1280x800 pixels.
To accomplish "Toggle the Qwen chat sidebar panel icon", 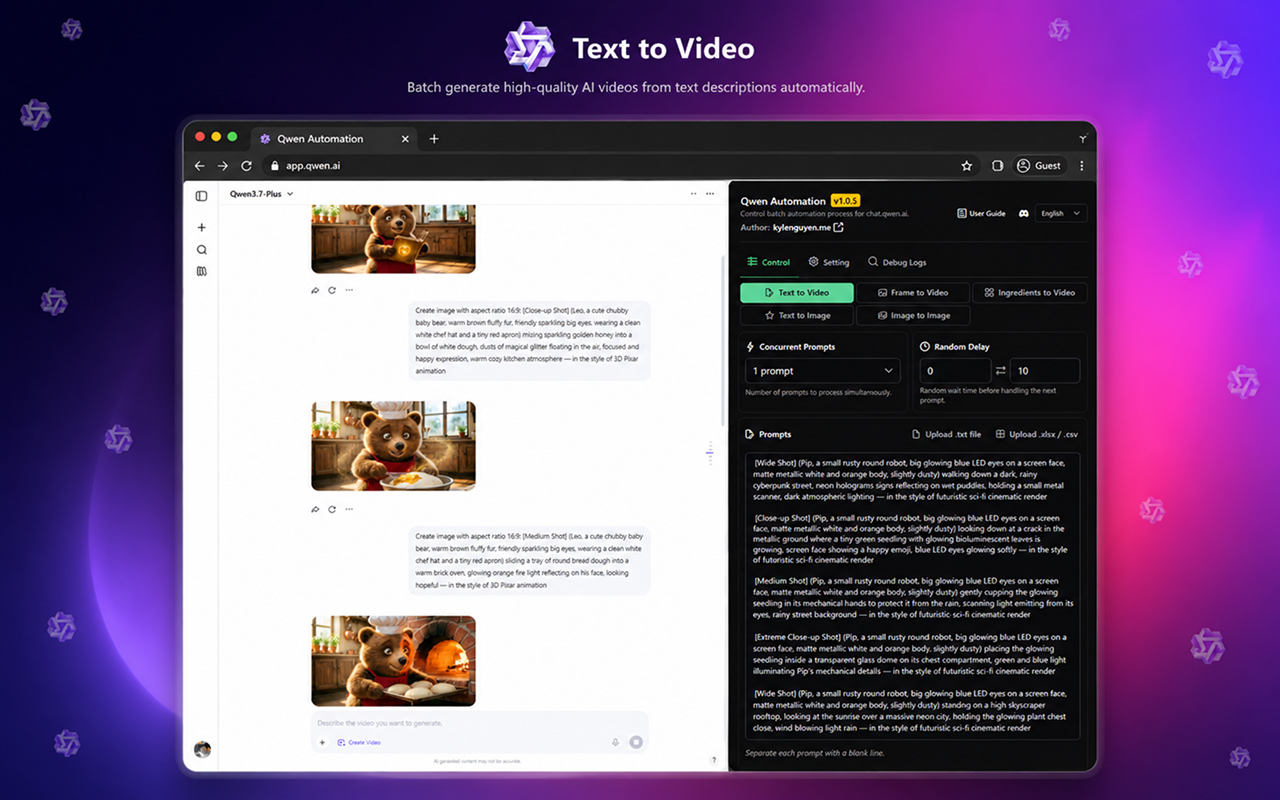I will [201, 196].
